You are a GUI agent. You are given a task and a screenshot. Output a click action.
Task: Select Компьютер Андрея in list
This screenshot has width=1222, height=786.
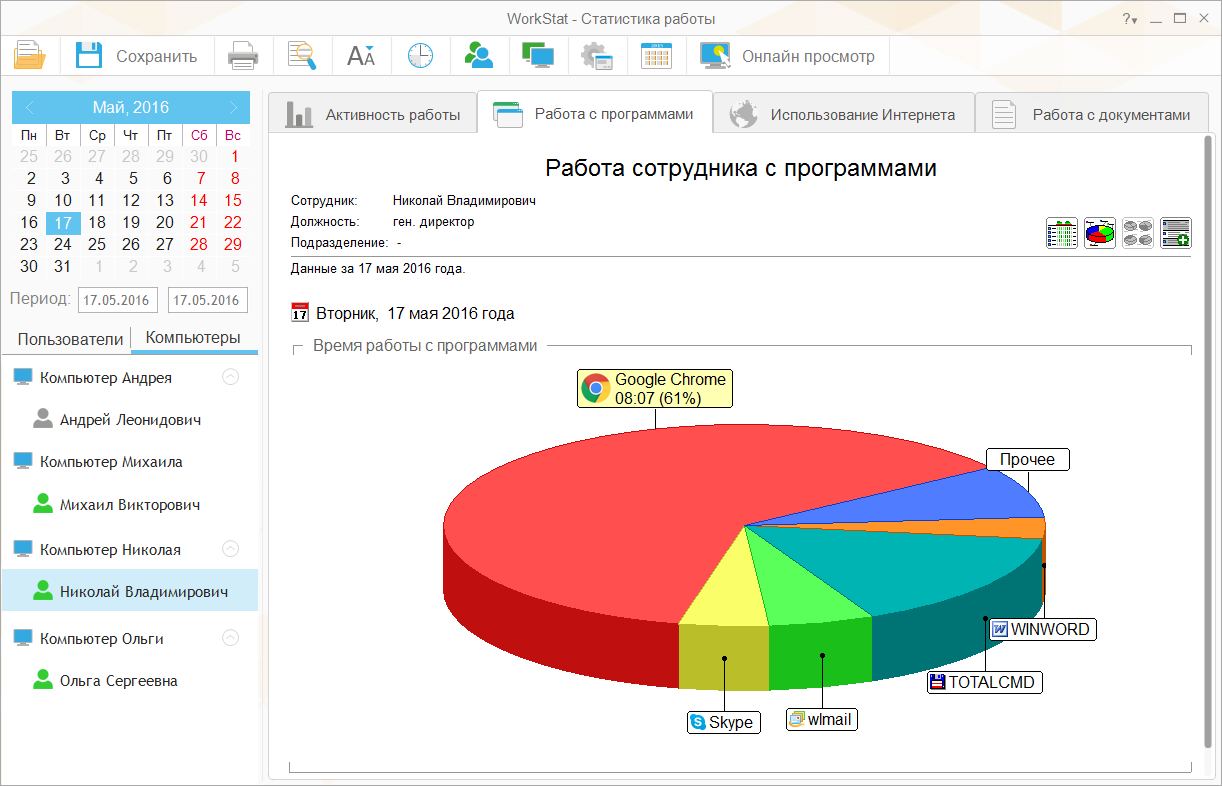(106, 377)
